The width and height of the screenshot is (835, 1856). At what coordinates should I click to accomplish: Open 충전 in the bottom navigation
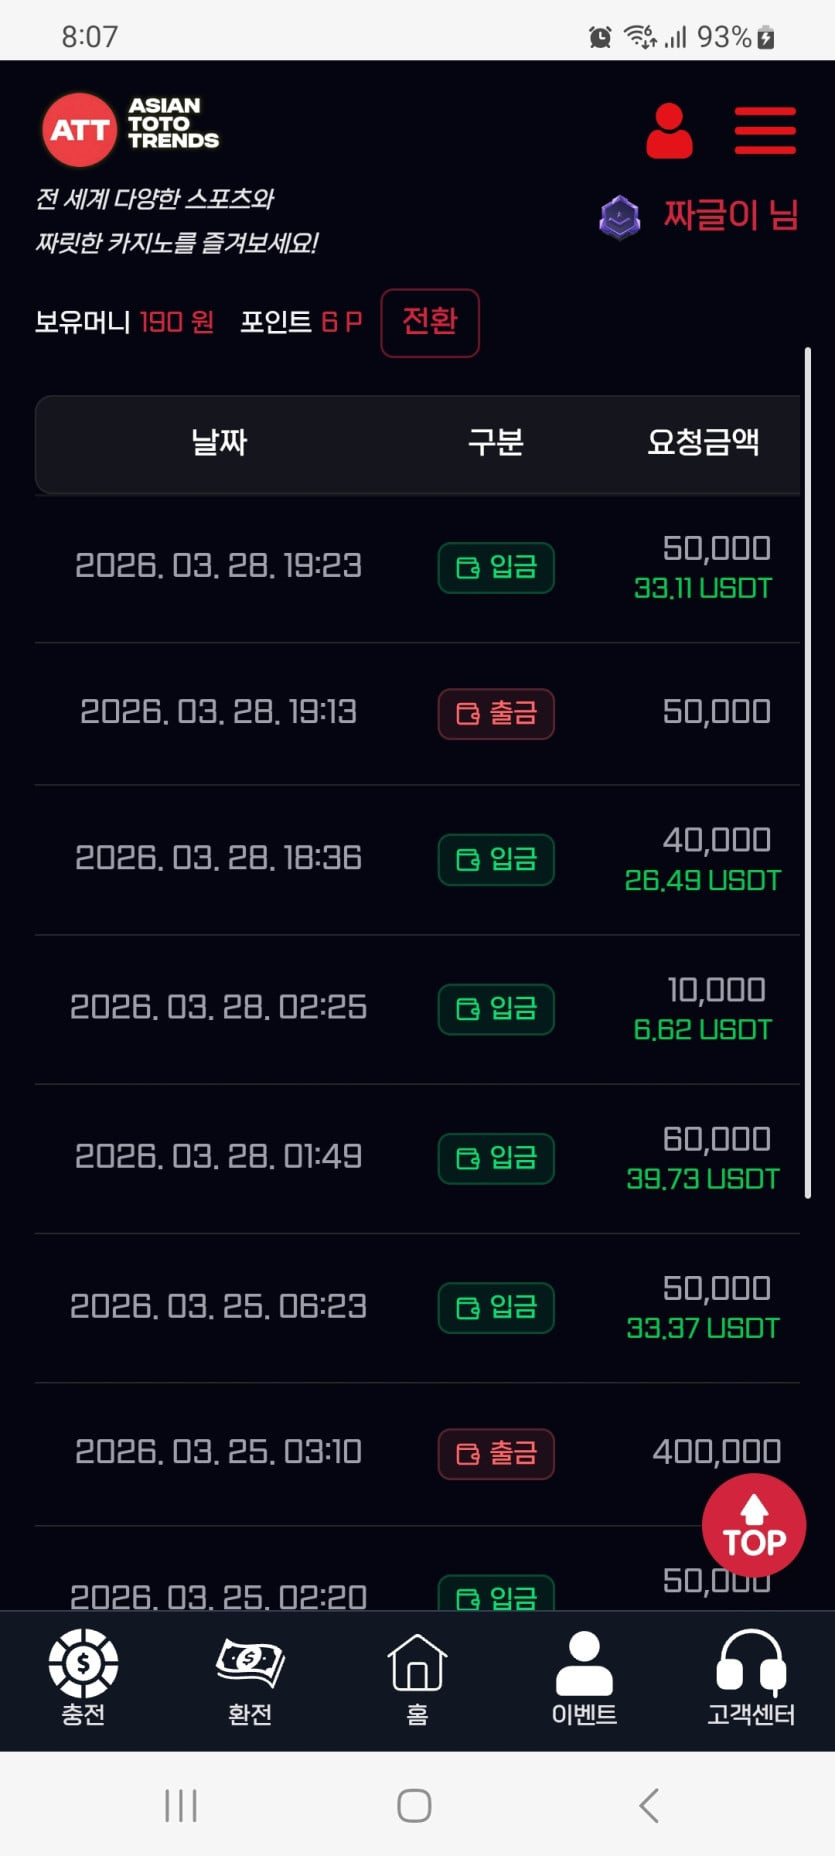pos(83,1678)
